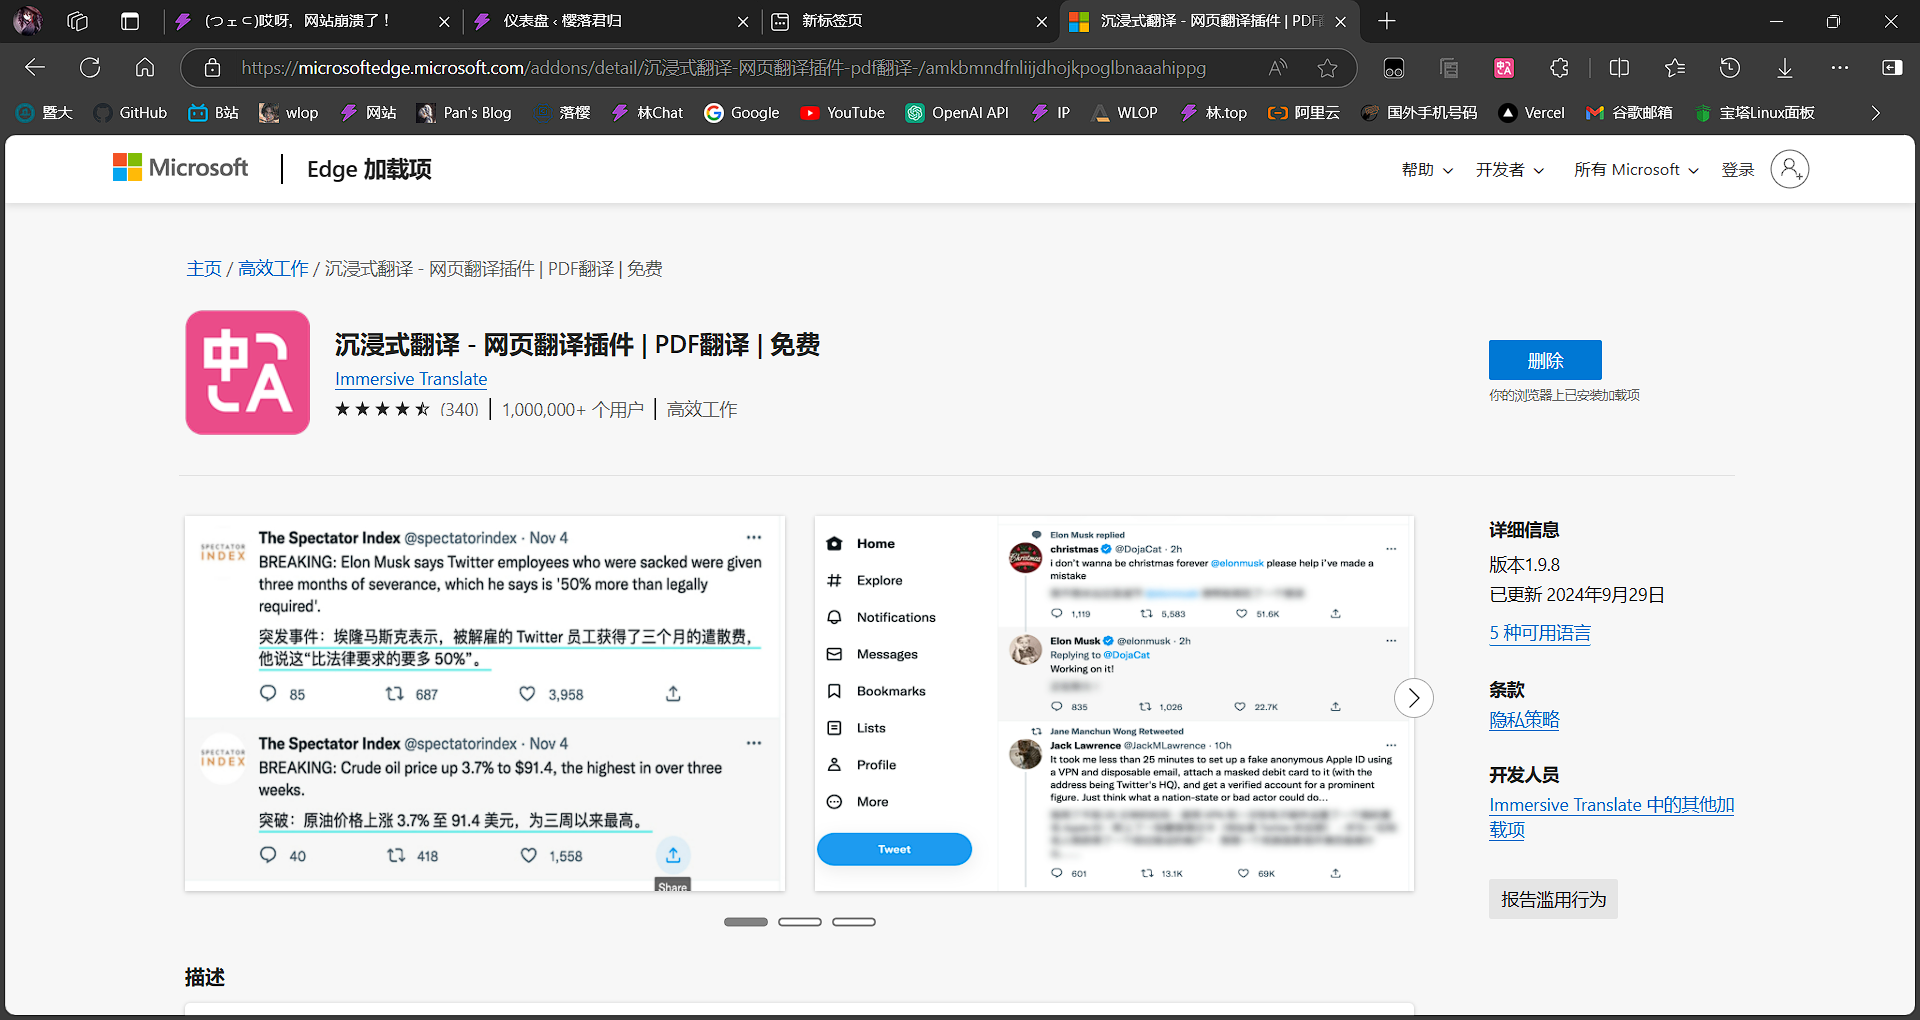Go to 主页 breadcrumb
The width and height of the screenshot is (1920, 1020).
click(204, 269)
